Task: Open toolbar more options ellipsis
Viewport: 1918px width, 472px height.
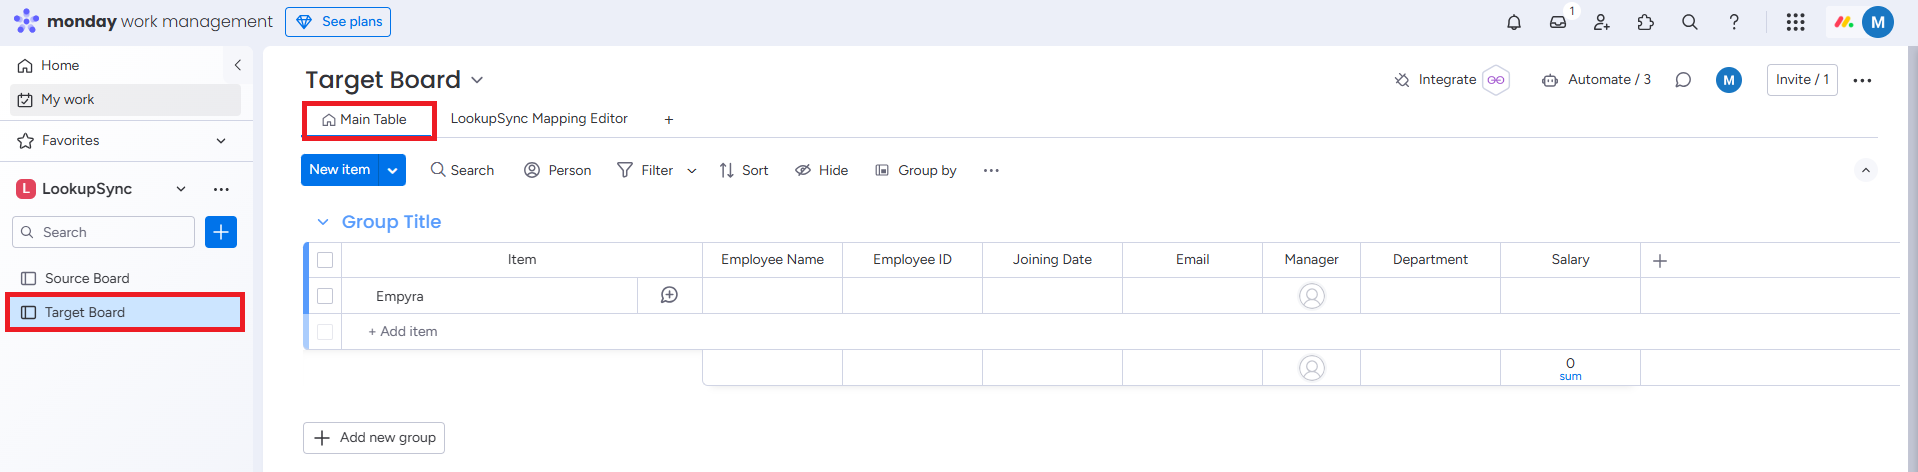Action: [x=991, y=171]
